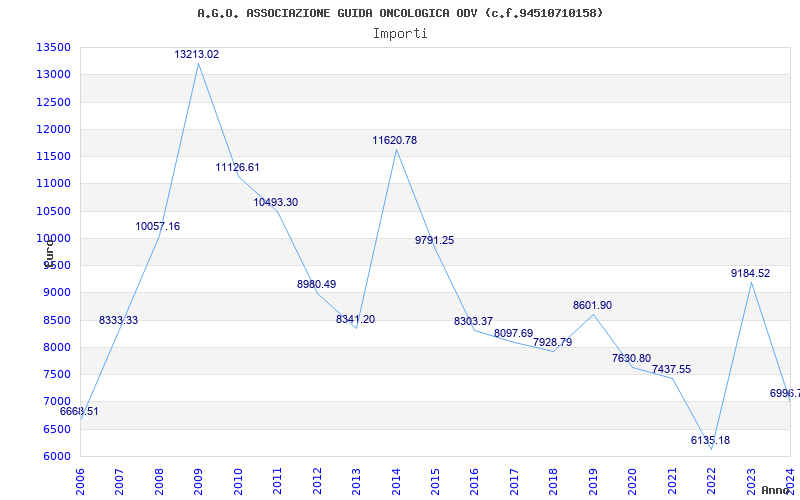Screen dimensions: 800x500
Task: Click the 2011 x-axis year label
Action: click(x=277, y=482)
